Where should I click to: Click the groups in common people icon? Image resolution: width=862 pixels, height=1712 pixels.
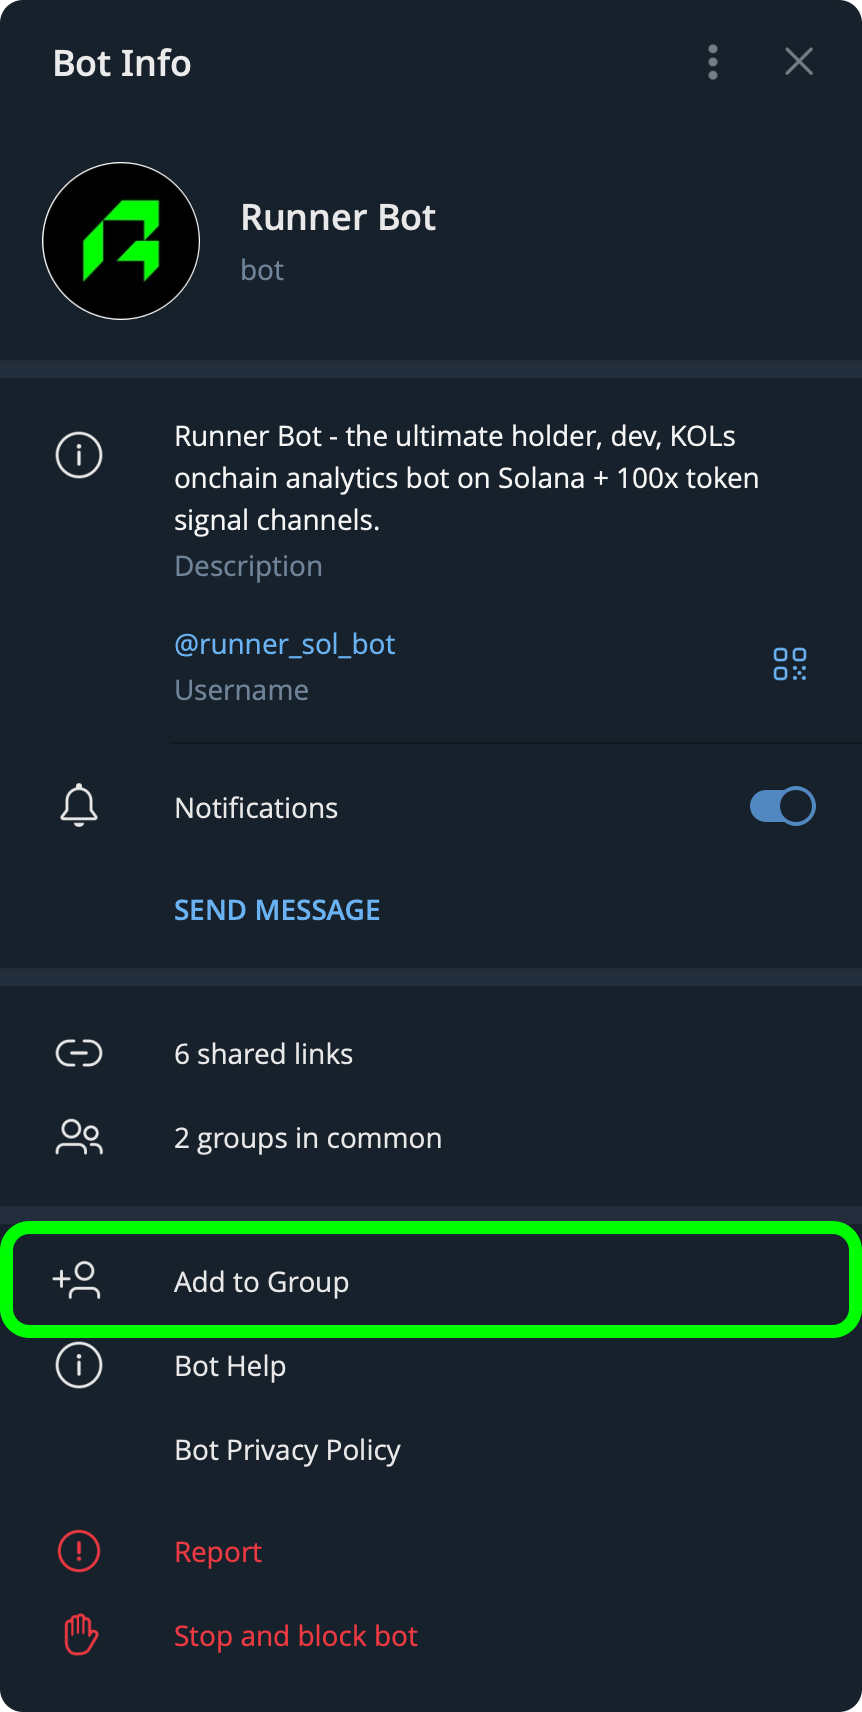79,1137
